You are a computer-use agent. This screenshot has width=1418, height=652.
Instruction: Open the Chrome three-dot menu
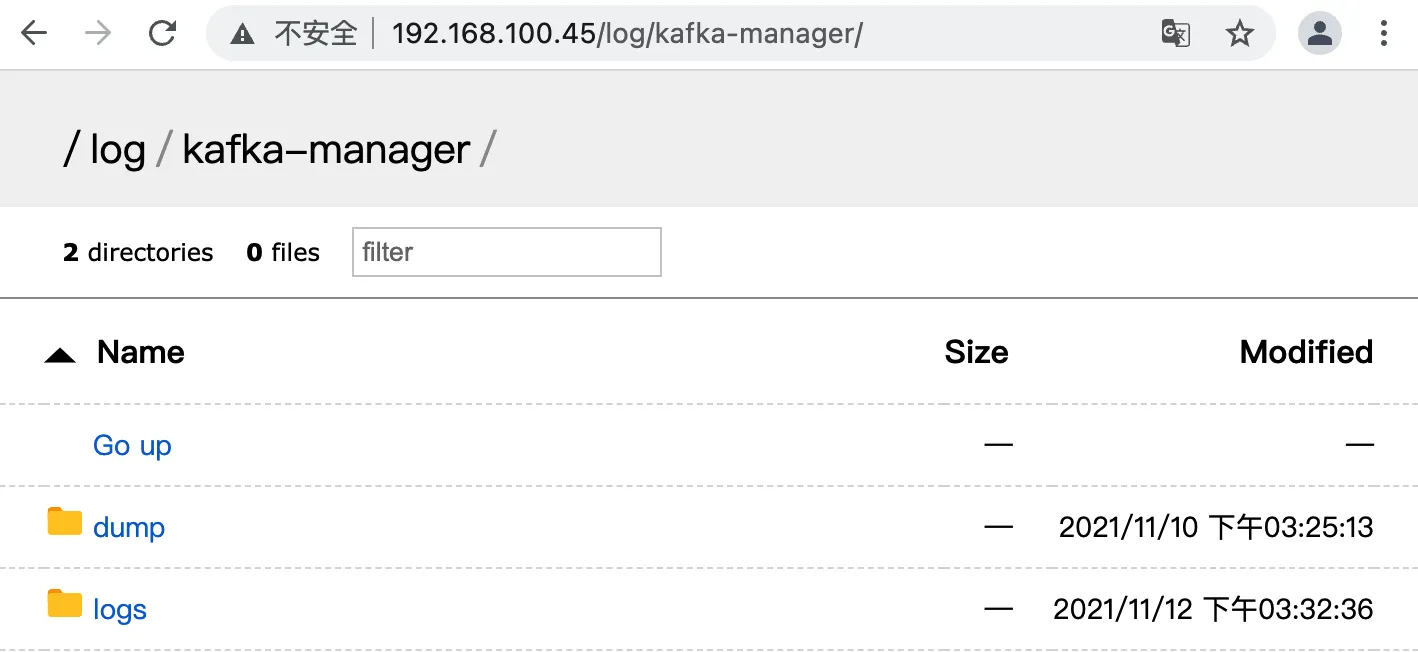pyautogui.click(x=1384, y=33)
